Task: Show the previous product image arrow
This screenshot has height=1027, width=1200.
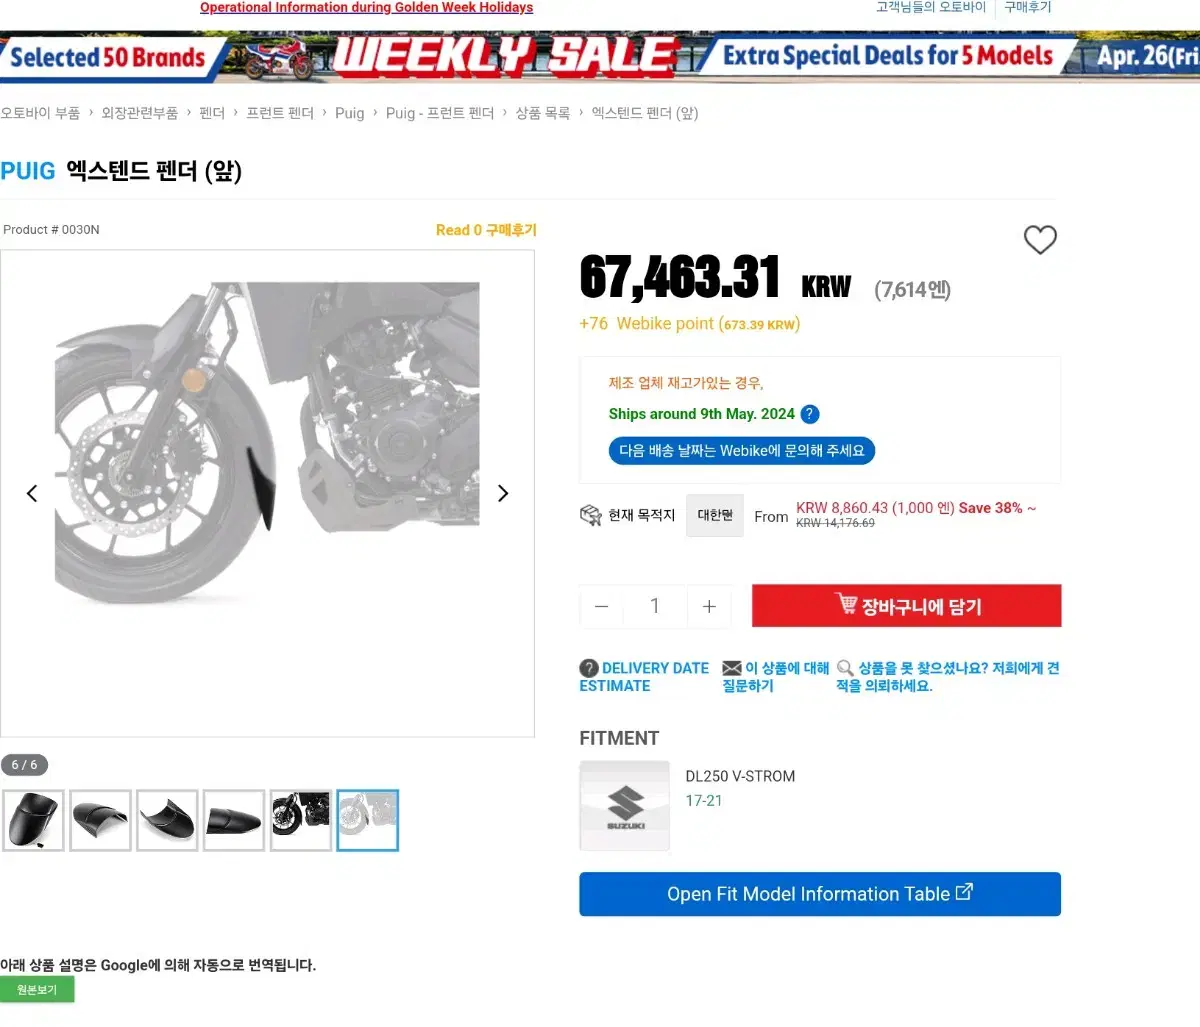Action: pos(32,493)
